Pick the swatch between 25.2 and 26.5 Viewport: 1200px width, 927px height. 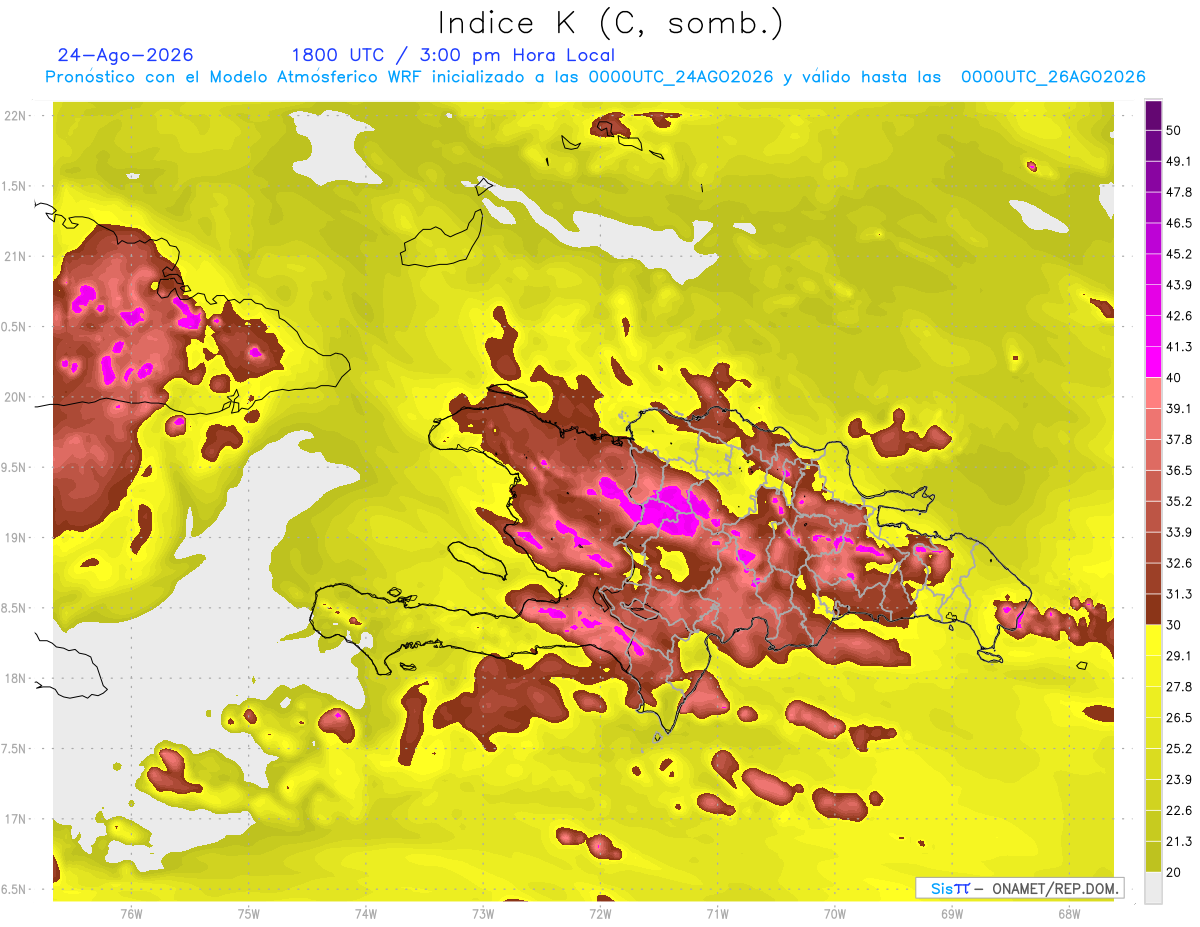click(1153, 733)
